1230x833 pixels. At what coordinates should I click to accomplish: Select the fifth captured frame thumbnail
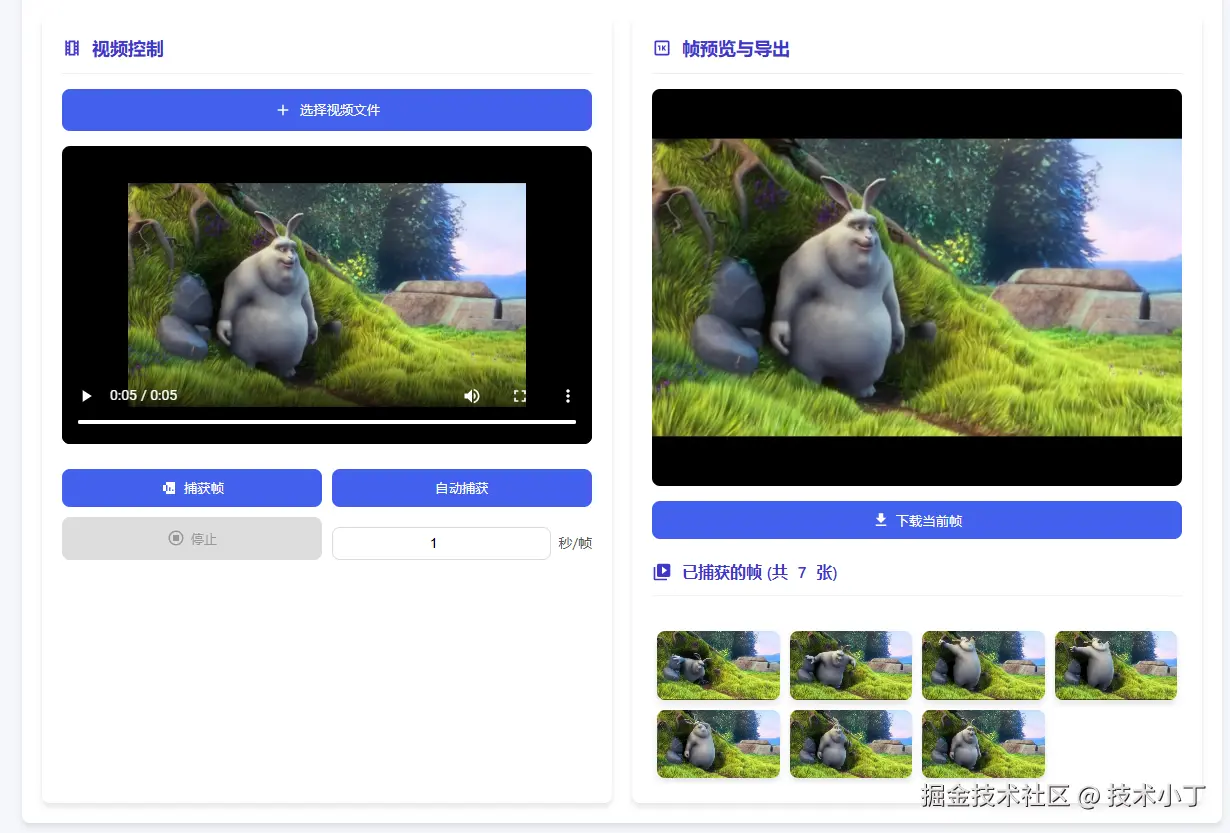tap(718, 744)
